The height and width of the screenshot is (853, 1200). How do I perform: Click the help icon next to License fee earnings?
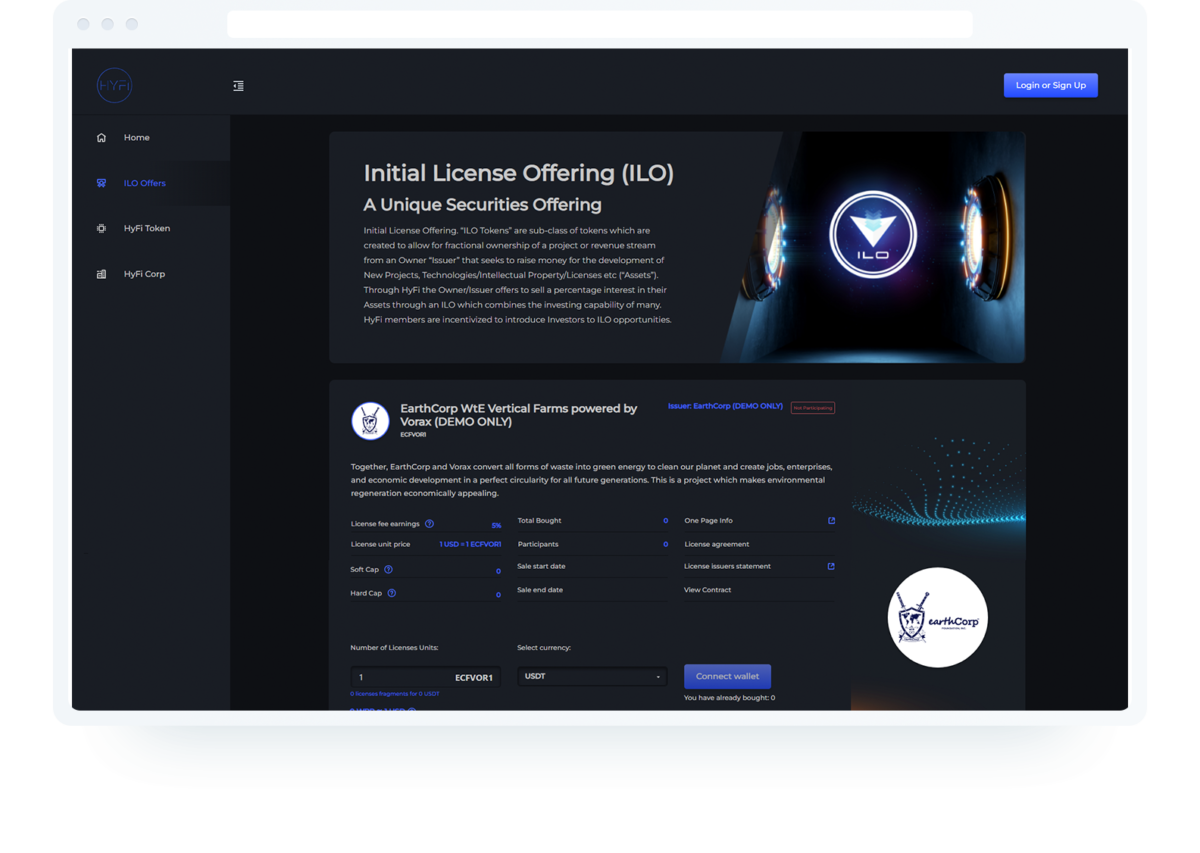click(x=429, y=524)
